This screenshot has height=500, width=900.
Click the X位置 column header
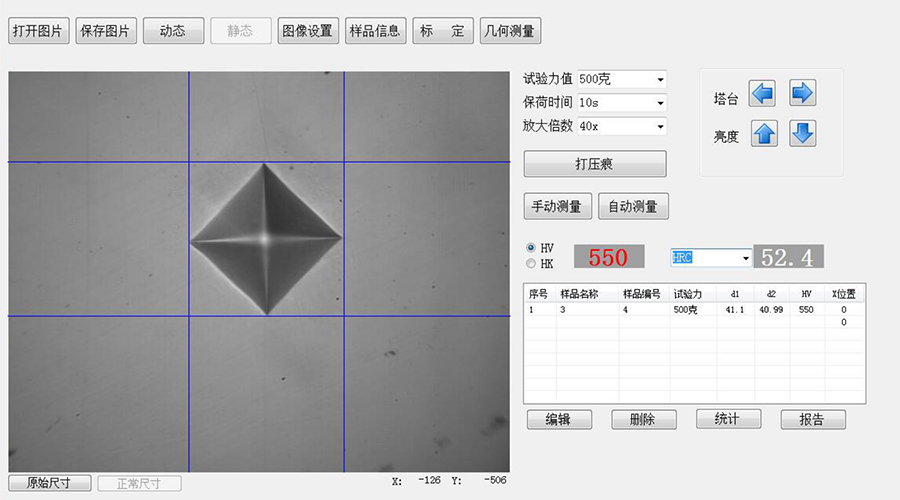(844, 294)
